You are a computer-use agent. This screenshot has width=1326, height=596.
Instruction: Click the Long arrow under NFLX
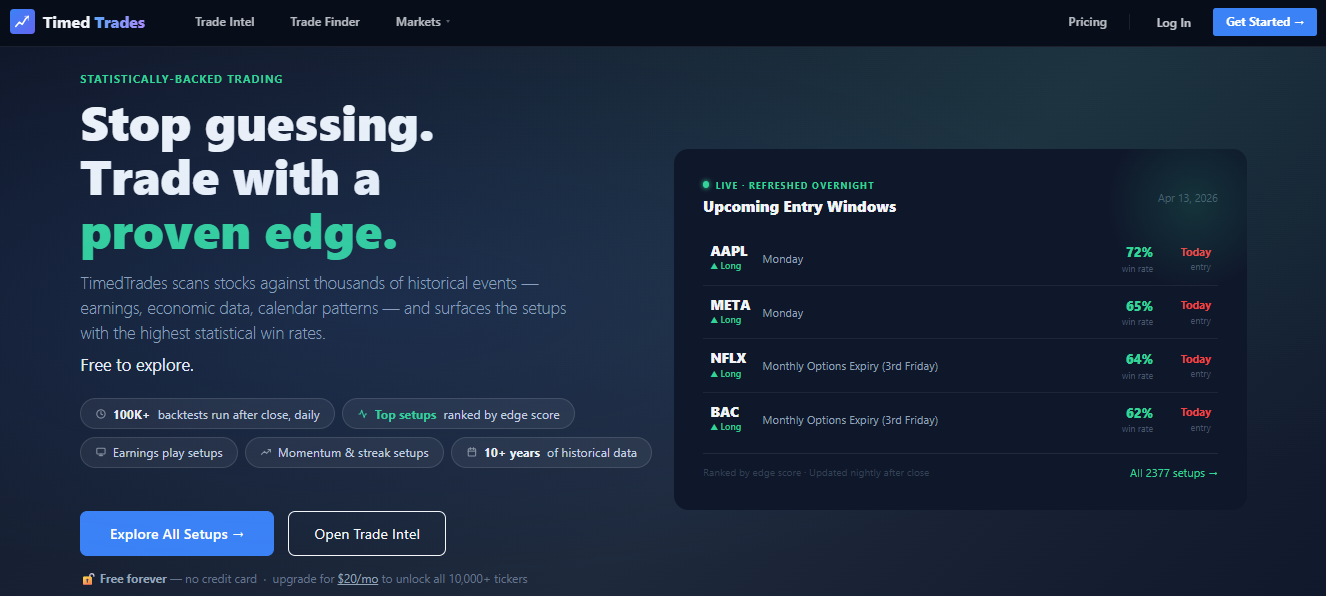(714, 374)
